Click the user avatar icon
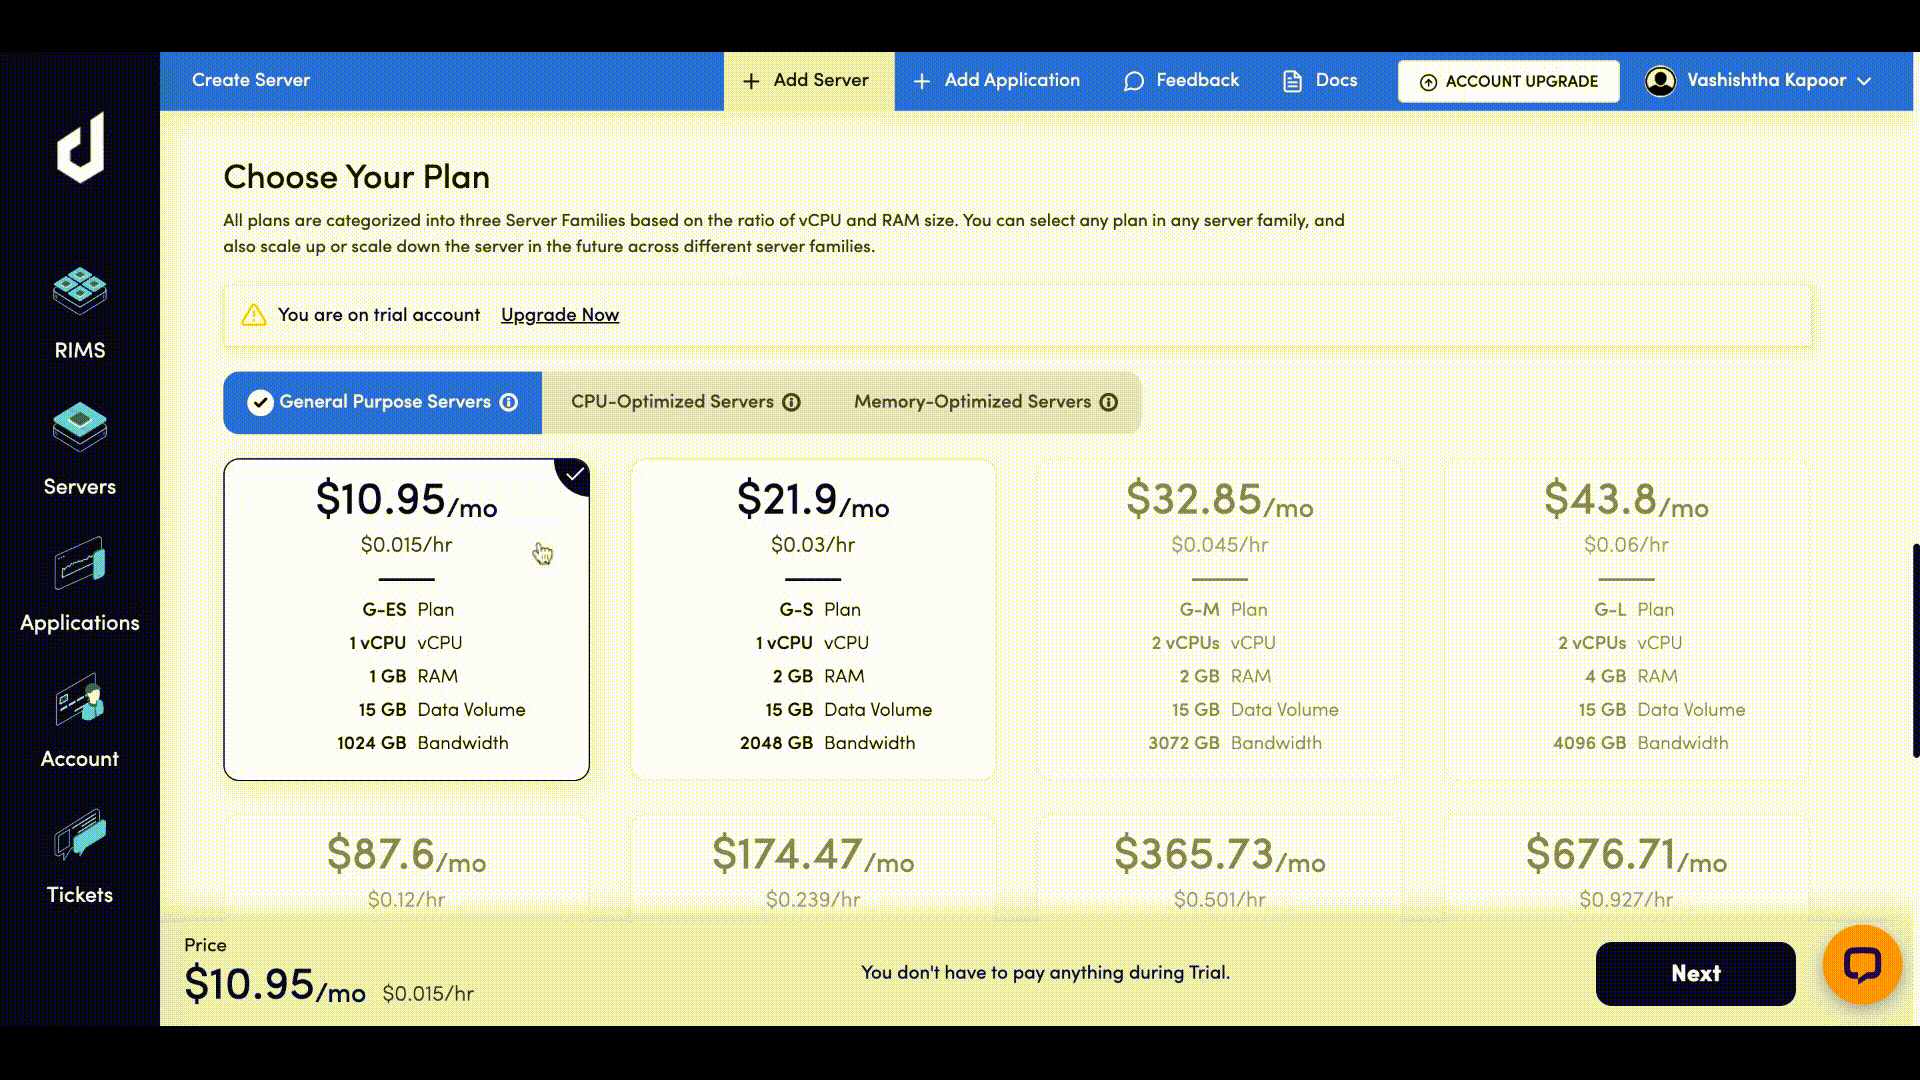Viewport: 1920px width, 1080px height. coord(1660,81)
